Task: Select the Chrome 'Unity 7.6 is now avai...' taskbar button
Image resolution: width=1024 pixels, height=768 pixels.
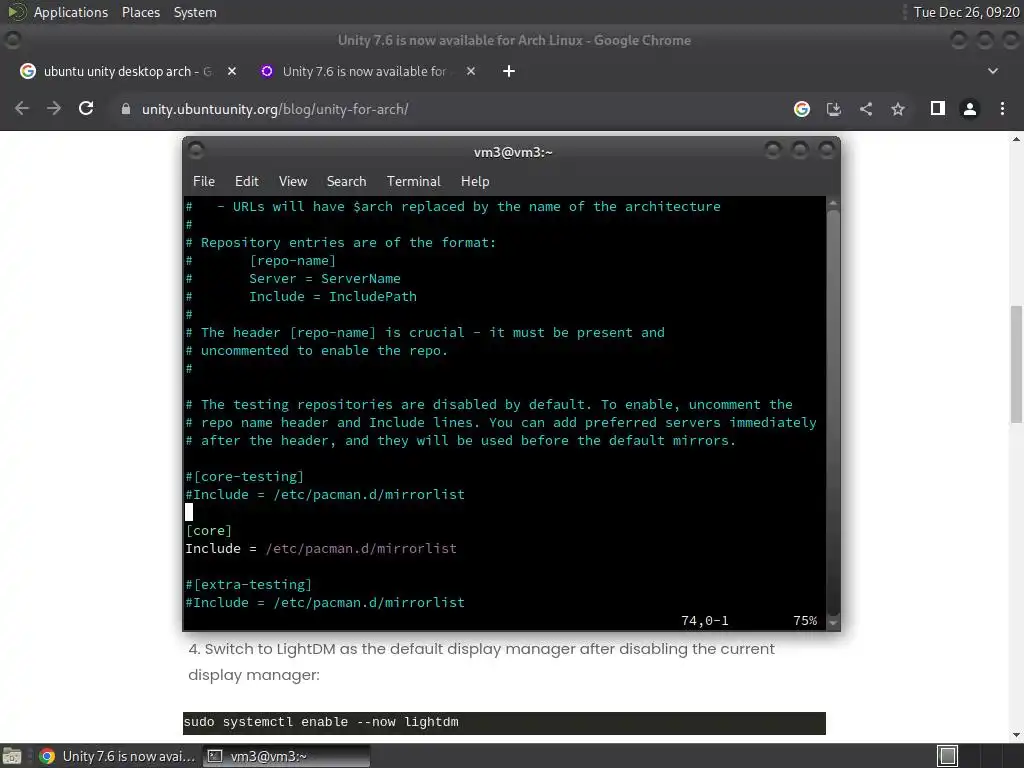Action: [118, 756]
